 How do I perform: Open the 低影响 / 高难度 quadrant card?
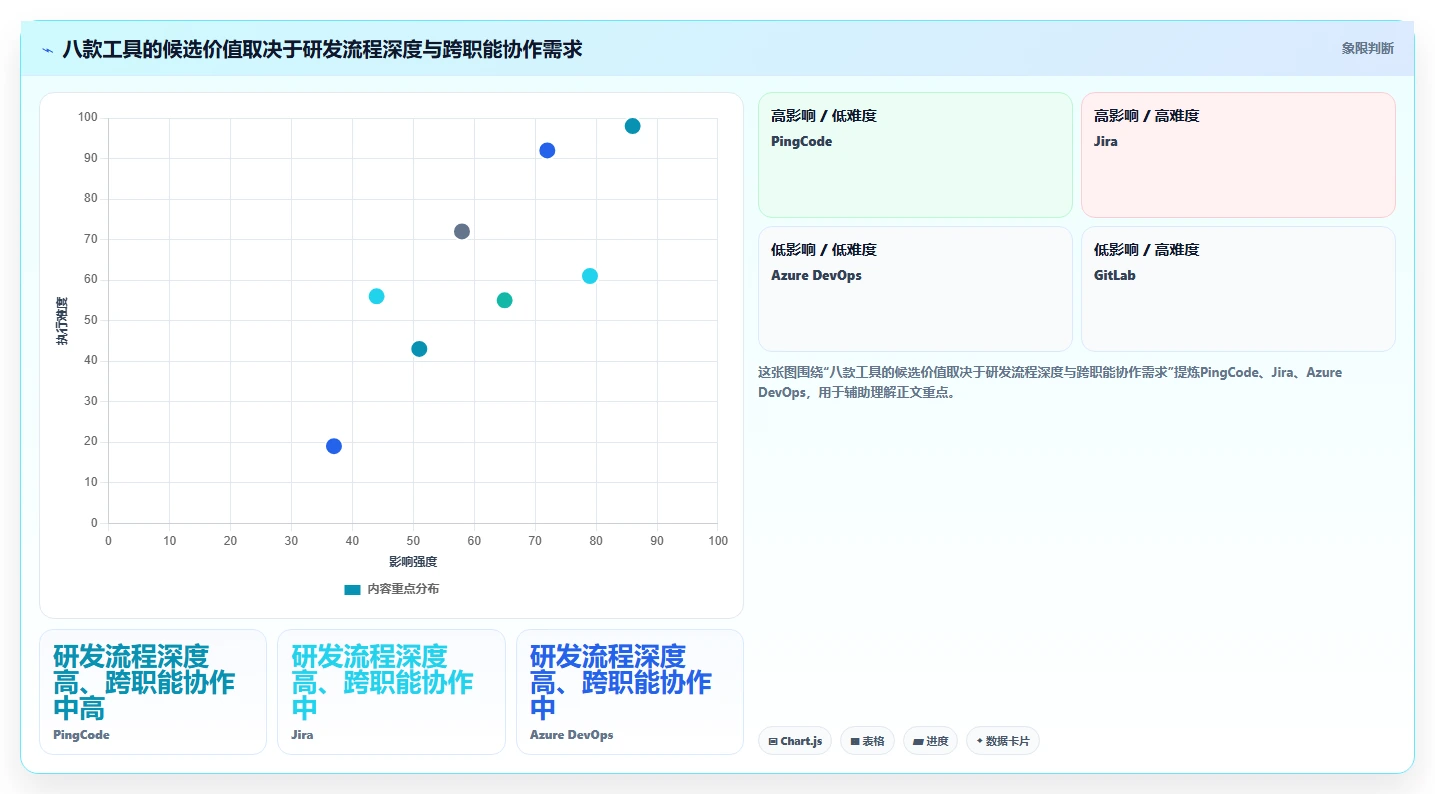(x=1238, y=289)
